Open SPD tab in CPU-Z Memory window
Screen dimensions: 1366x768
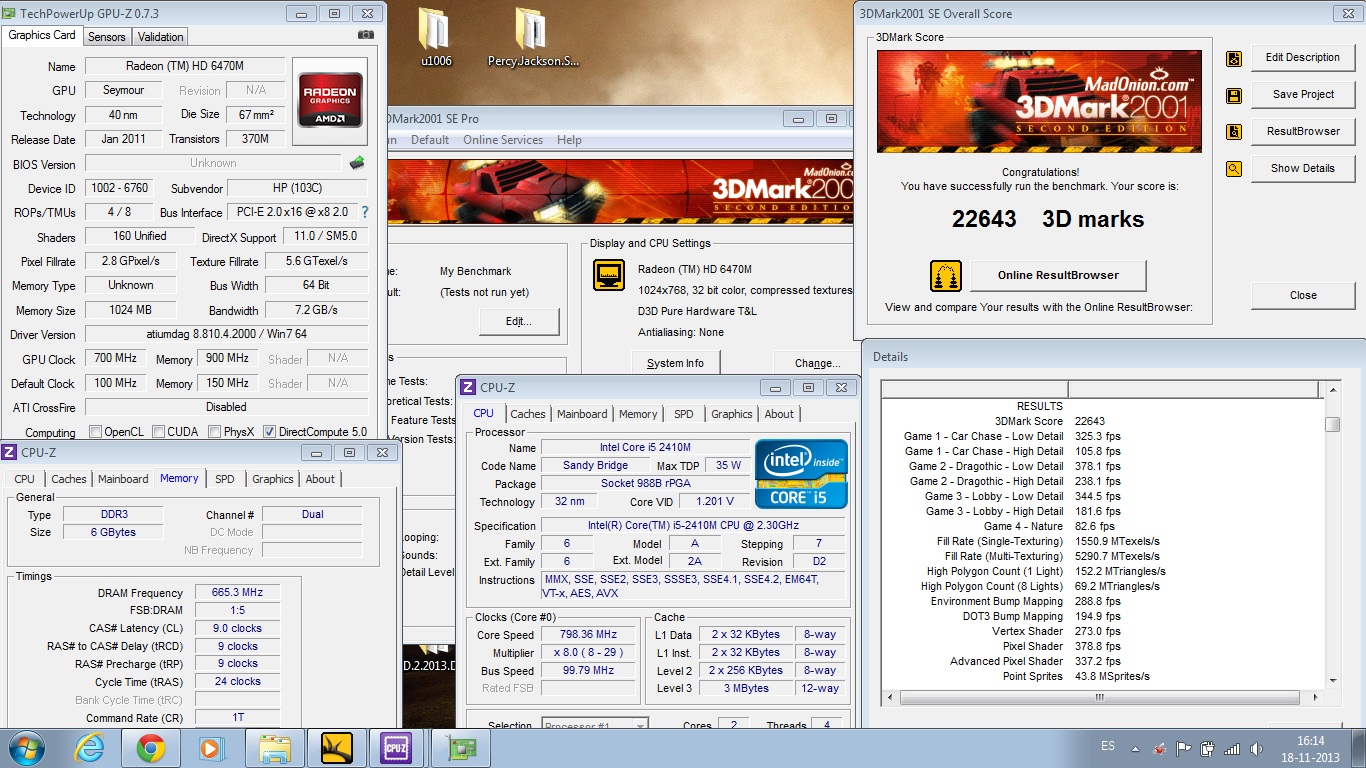pyautogui.click(x=225, y=479)
